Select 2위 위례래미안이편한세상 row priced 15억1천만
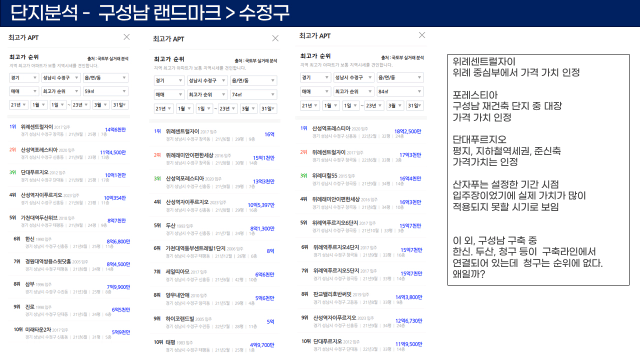640x360 pixels. (215, 158)
